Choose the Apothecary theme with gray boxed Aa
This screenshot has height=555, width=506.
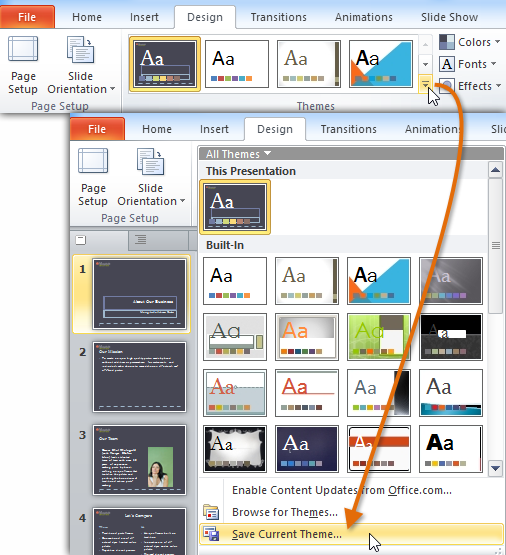(x=235, y=337)
